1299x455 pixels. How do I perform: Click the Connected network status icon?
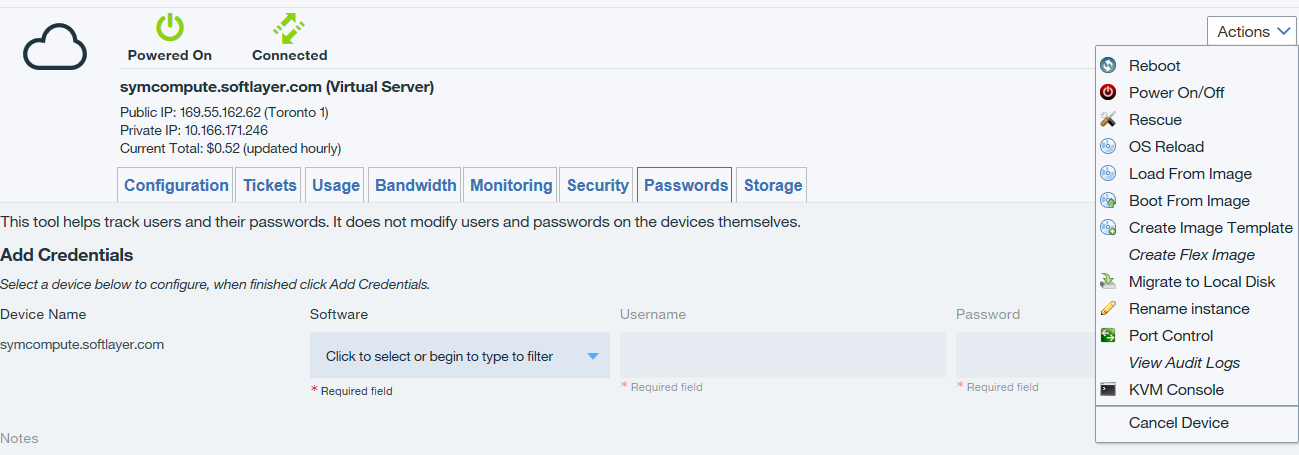(x=289, y=27)
